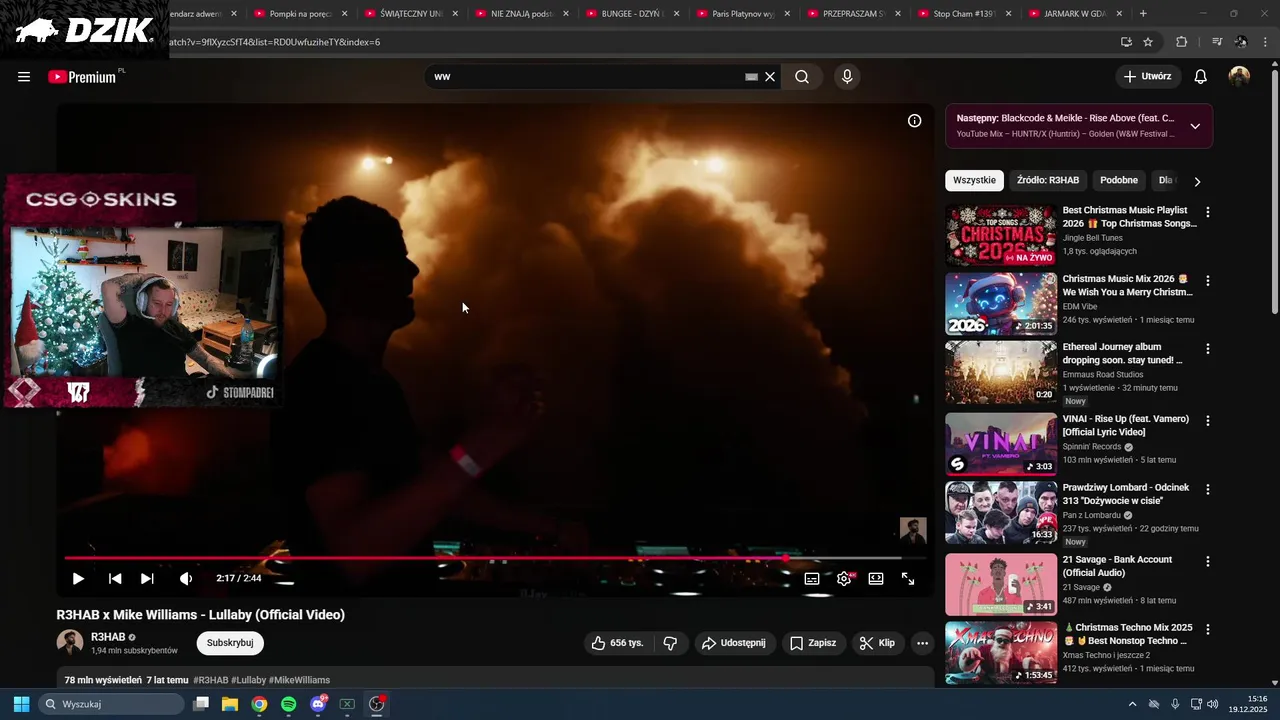The height and width of the screenshot is (720, 1280).
Task: Open a new browser tab
Action: 1143,14
